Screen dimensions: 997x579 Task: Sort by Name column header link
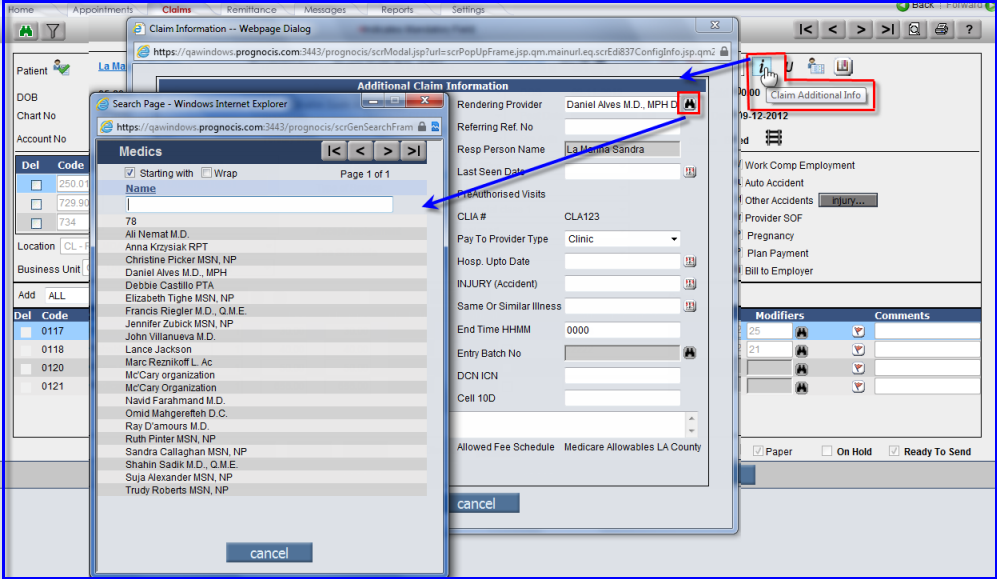[x=141, y=189]
